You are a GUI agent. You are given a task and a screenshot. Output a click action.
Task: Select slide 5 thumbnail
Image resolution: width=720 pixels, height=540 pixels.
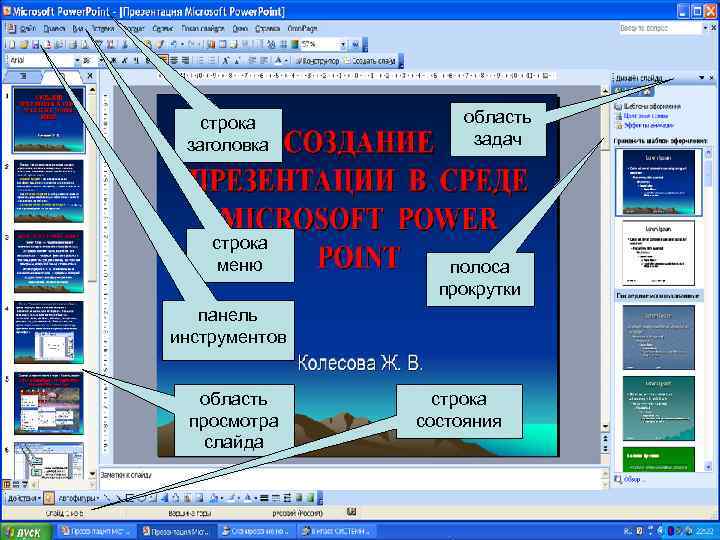click(x=49, y=404)
